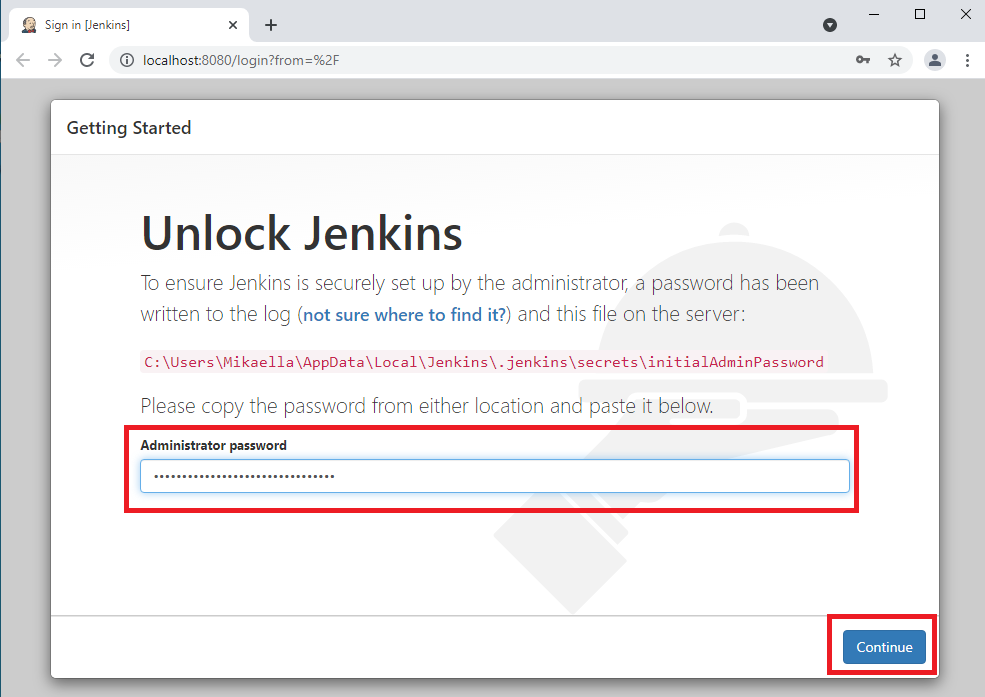Image resolution: width=985 pixels, height=697 pixels.
Task: Click the browser forward arrow
Action: coord(55,60)
